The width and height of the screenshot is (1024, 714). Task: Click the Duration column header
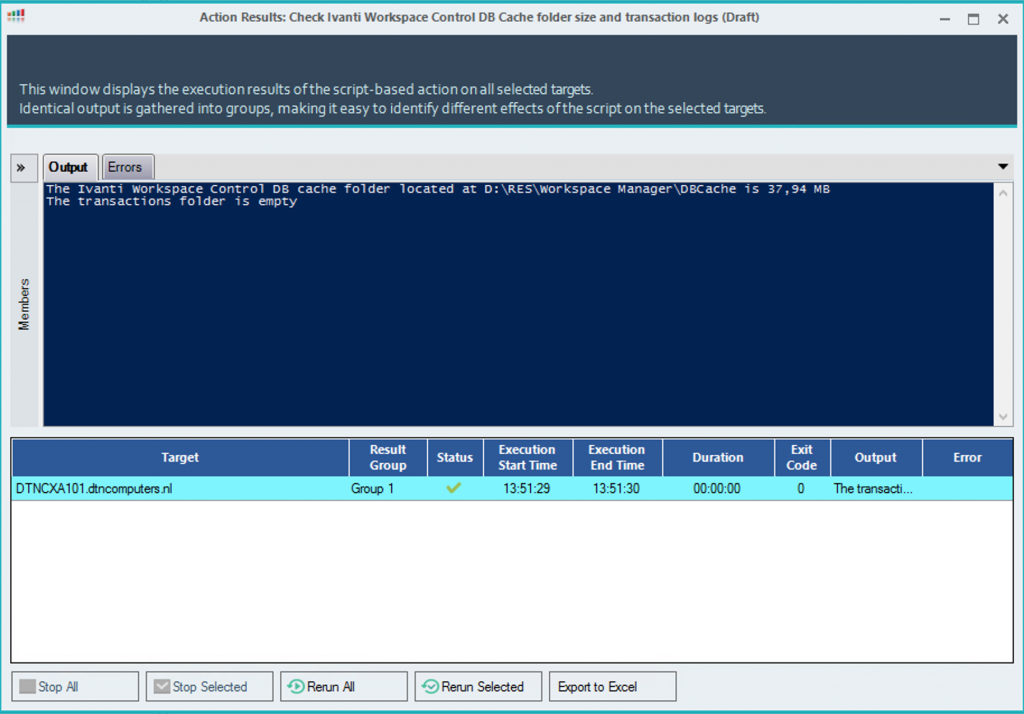point(718,457)
